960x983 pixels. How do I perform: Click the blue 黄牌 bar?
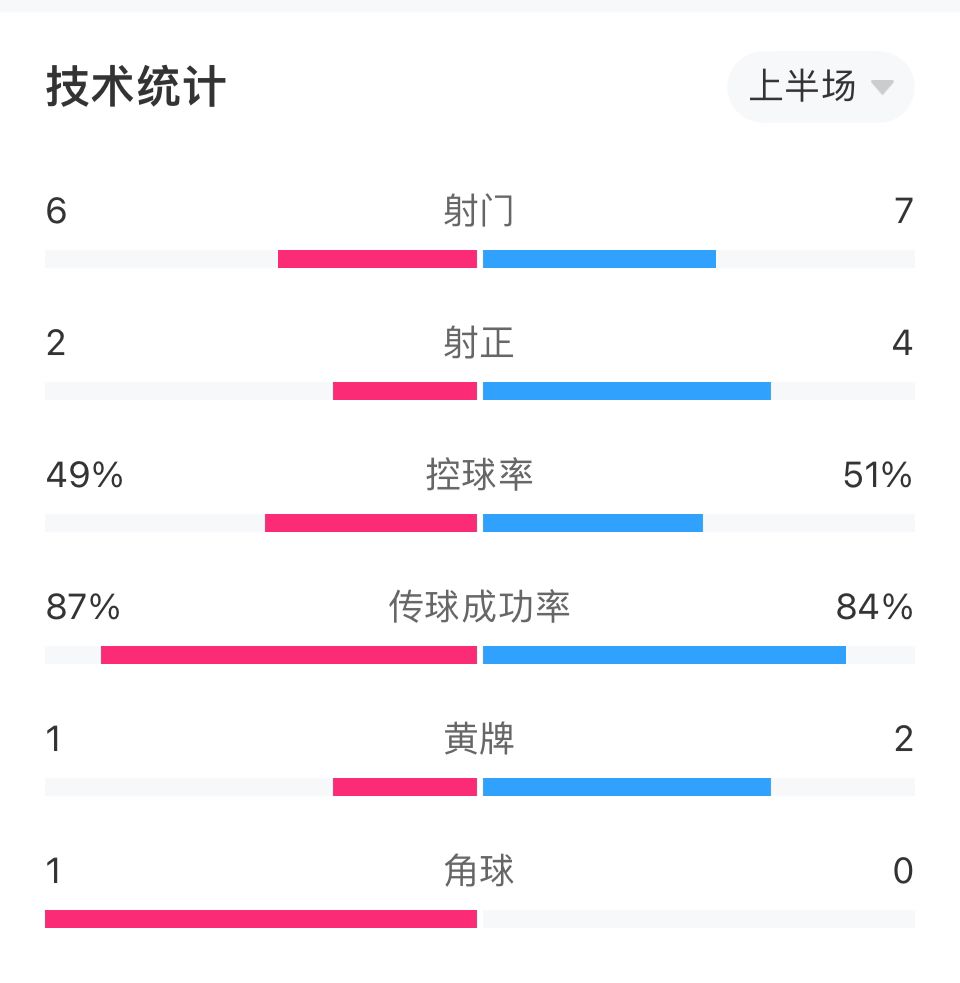627,787
